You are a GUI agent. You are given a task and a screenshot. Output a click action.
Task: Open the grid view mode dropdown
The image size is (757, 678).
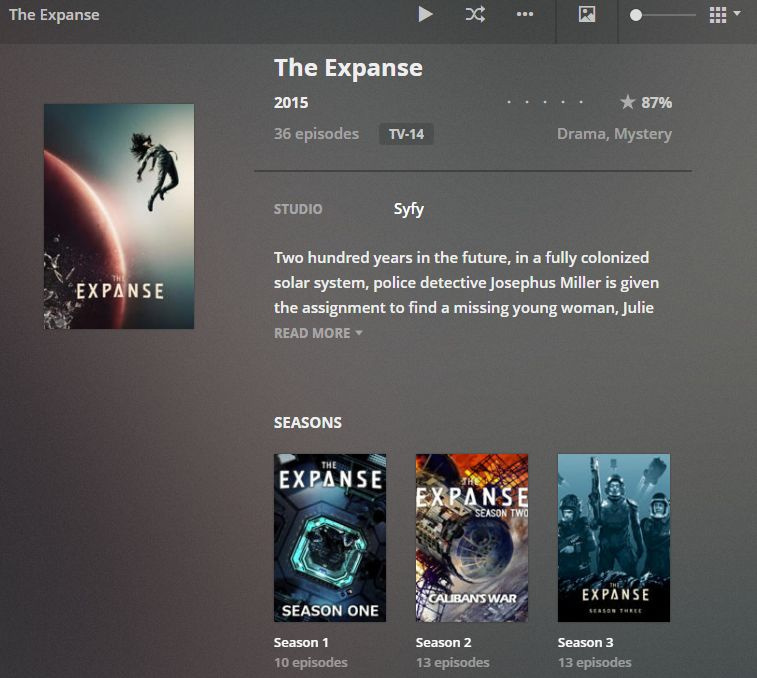(x=725, y=14)
